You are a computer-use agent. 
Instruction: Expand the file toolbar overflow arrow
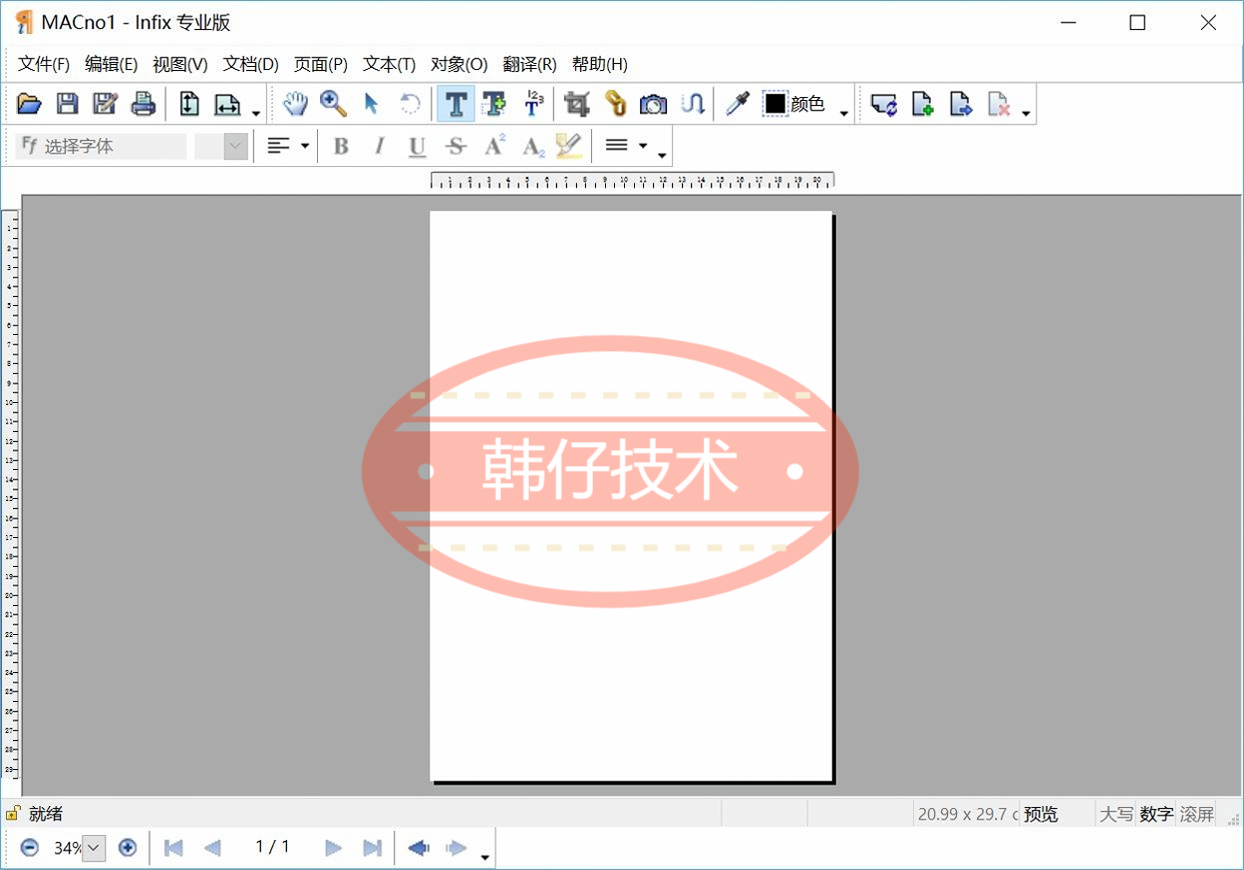[256, 112]
